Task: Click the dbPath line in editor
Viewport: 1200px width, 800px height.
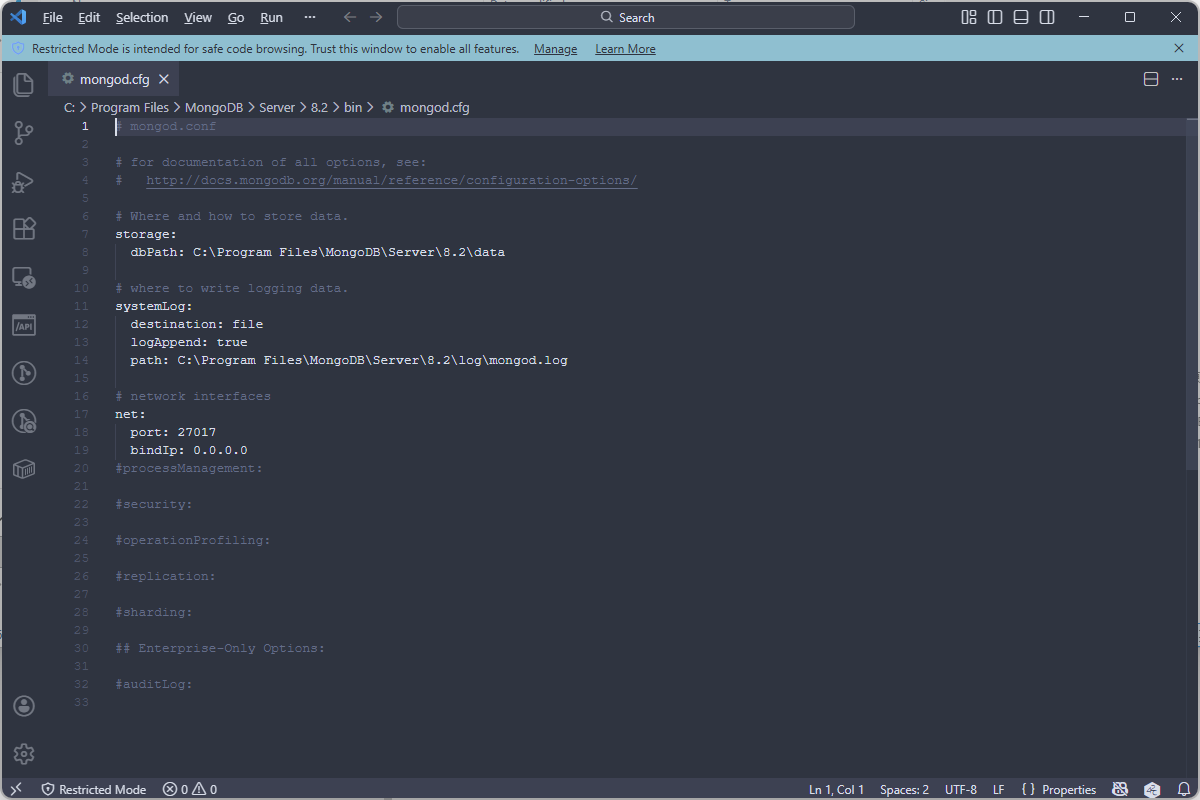Action: pyautogui.click(x=317, y=252)
